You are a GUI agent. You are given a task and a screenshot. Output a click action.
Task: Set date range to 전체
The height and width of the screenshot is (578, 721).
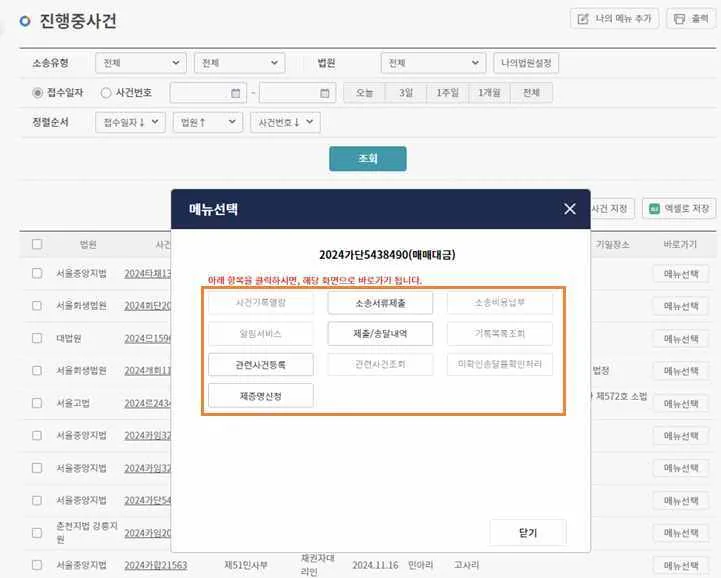(531, 93)
